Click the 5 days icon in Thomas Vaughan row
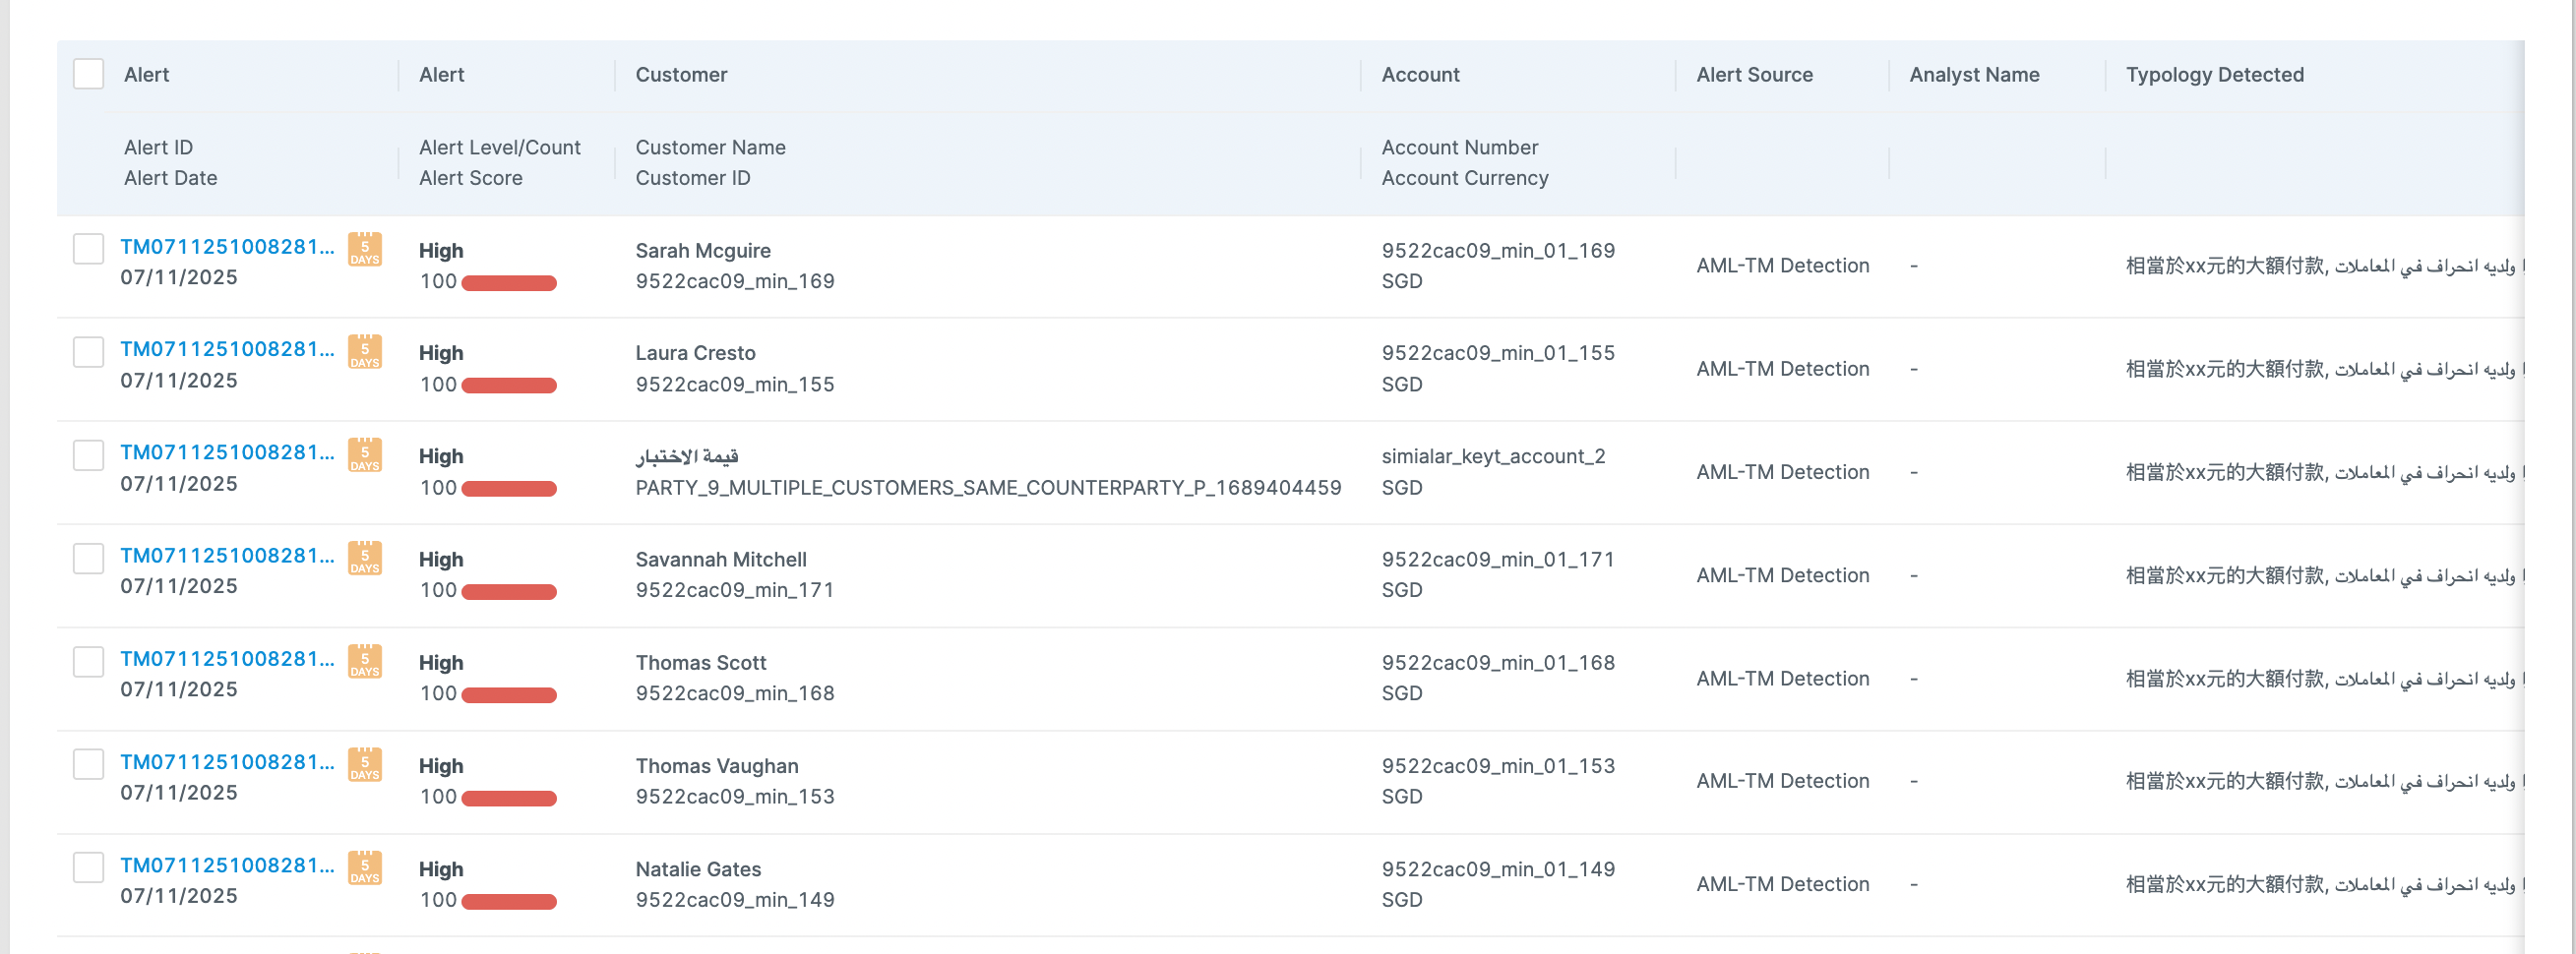The image size is (2576, 954). tap(365, 765)
